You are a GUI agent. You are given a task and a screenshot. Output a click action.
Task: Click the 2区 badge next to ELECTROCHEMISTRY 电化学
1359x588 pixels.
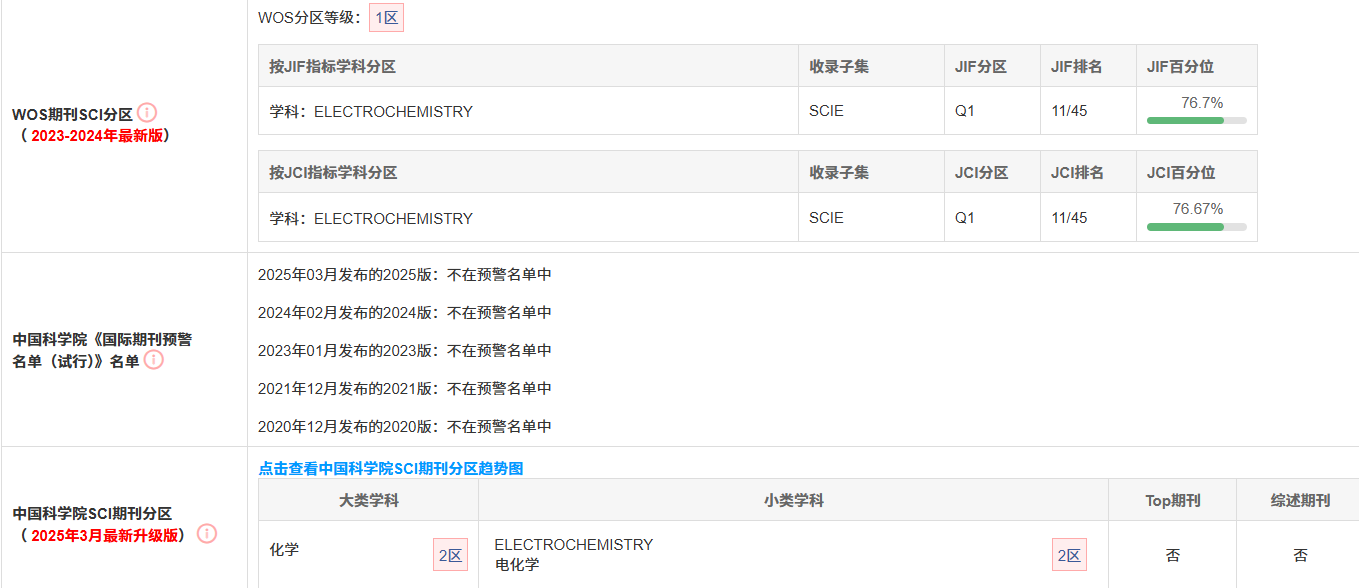tap(1069, 555)
